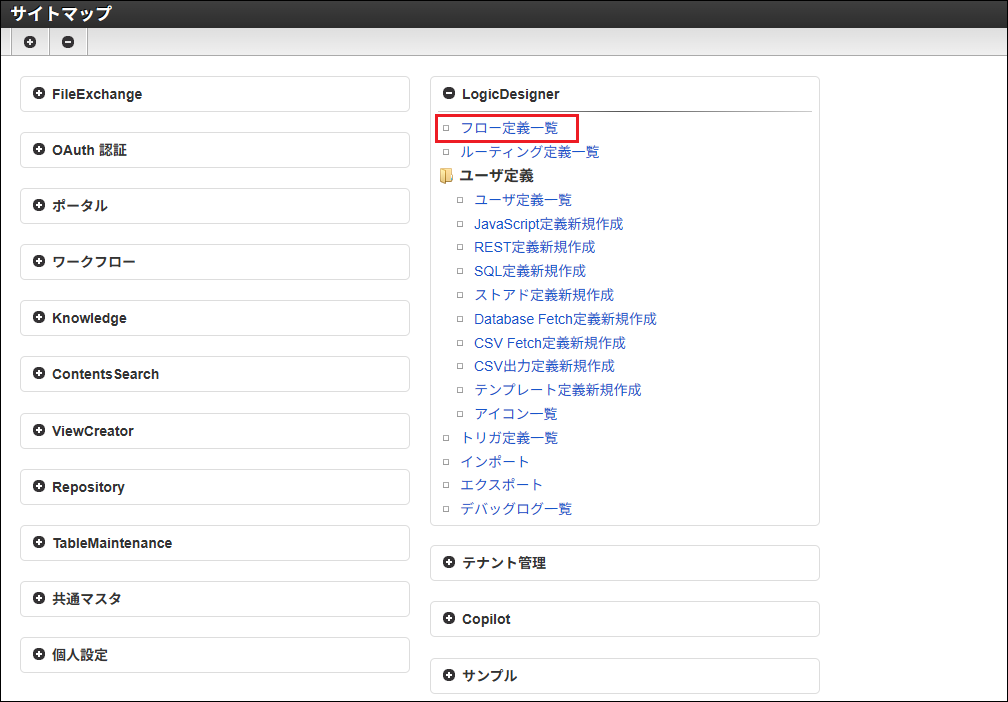Click plus icon next to Repository
Screen dimensions: 1008x702
pyautogui.click(x=39, y=487)
